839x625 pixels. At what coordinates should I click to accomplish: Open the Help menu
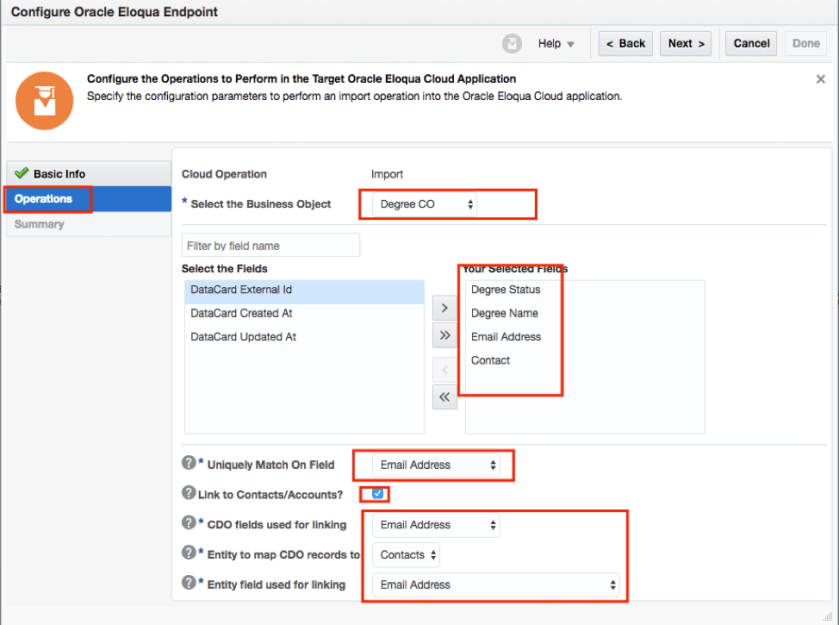click(556, 44)
